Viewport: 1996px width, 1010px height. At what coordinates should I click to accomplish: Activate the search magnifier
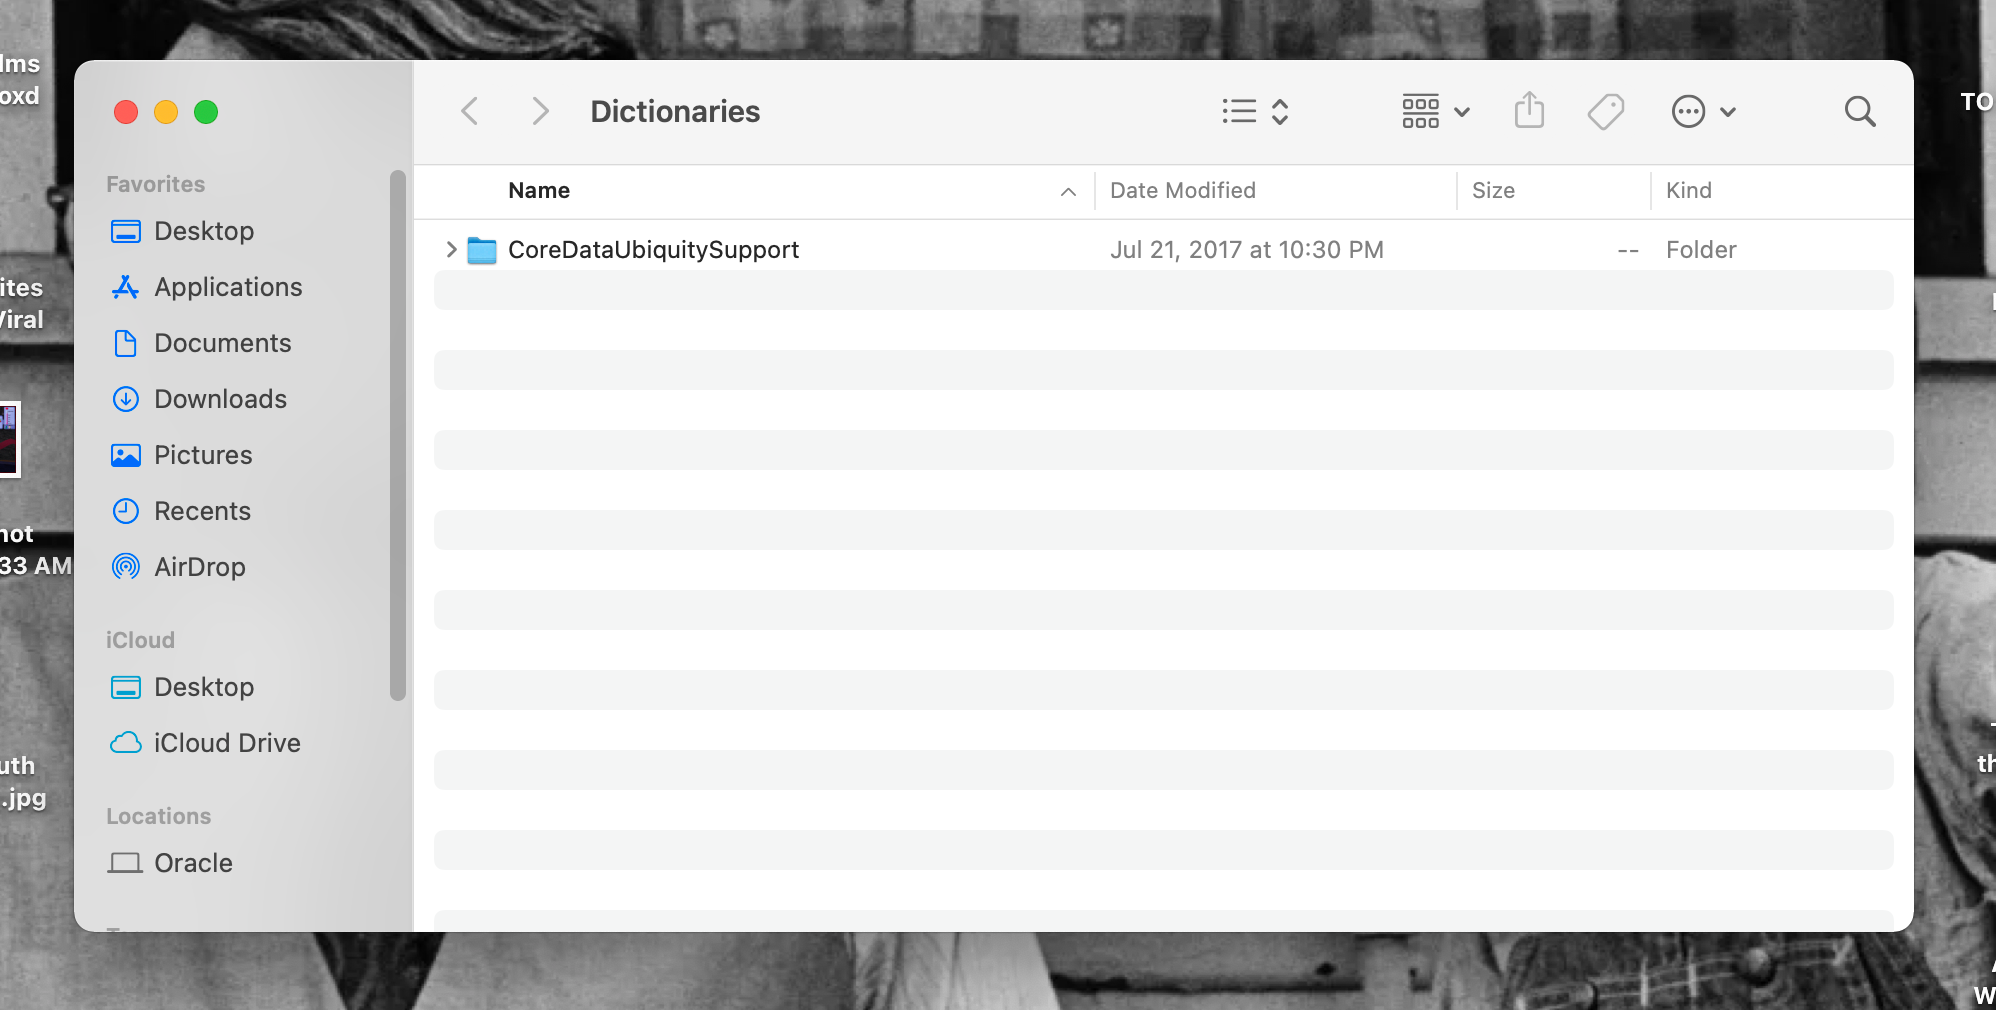pyautogui.click(x=1859, y=111)
